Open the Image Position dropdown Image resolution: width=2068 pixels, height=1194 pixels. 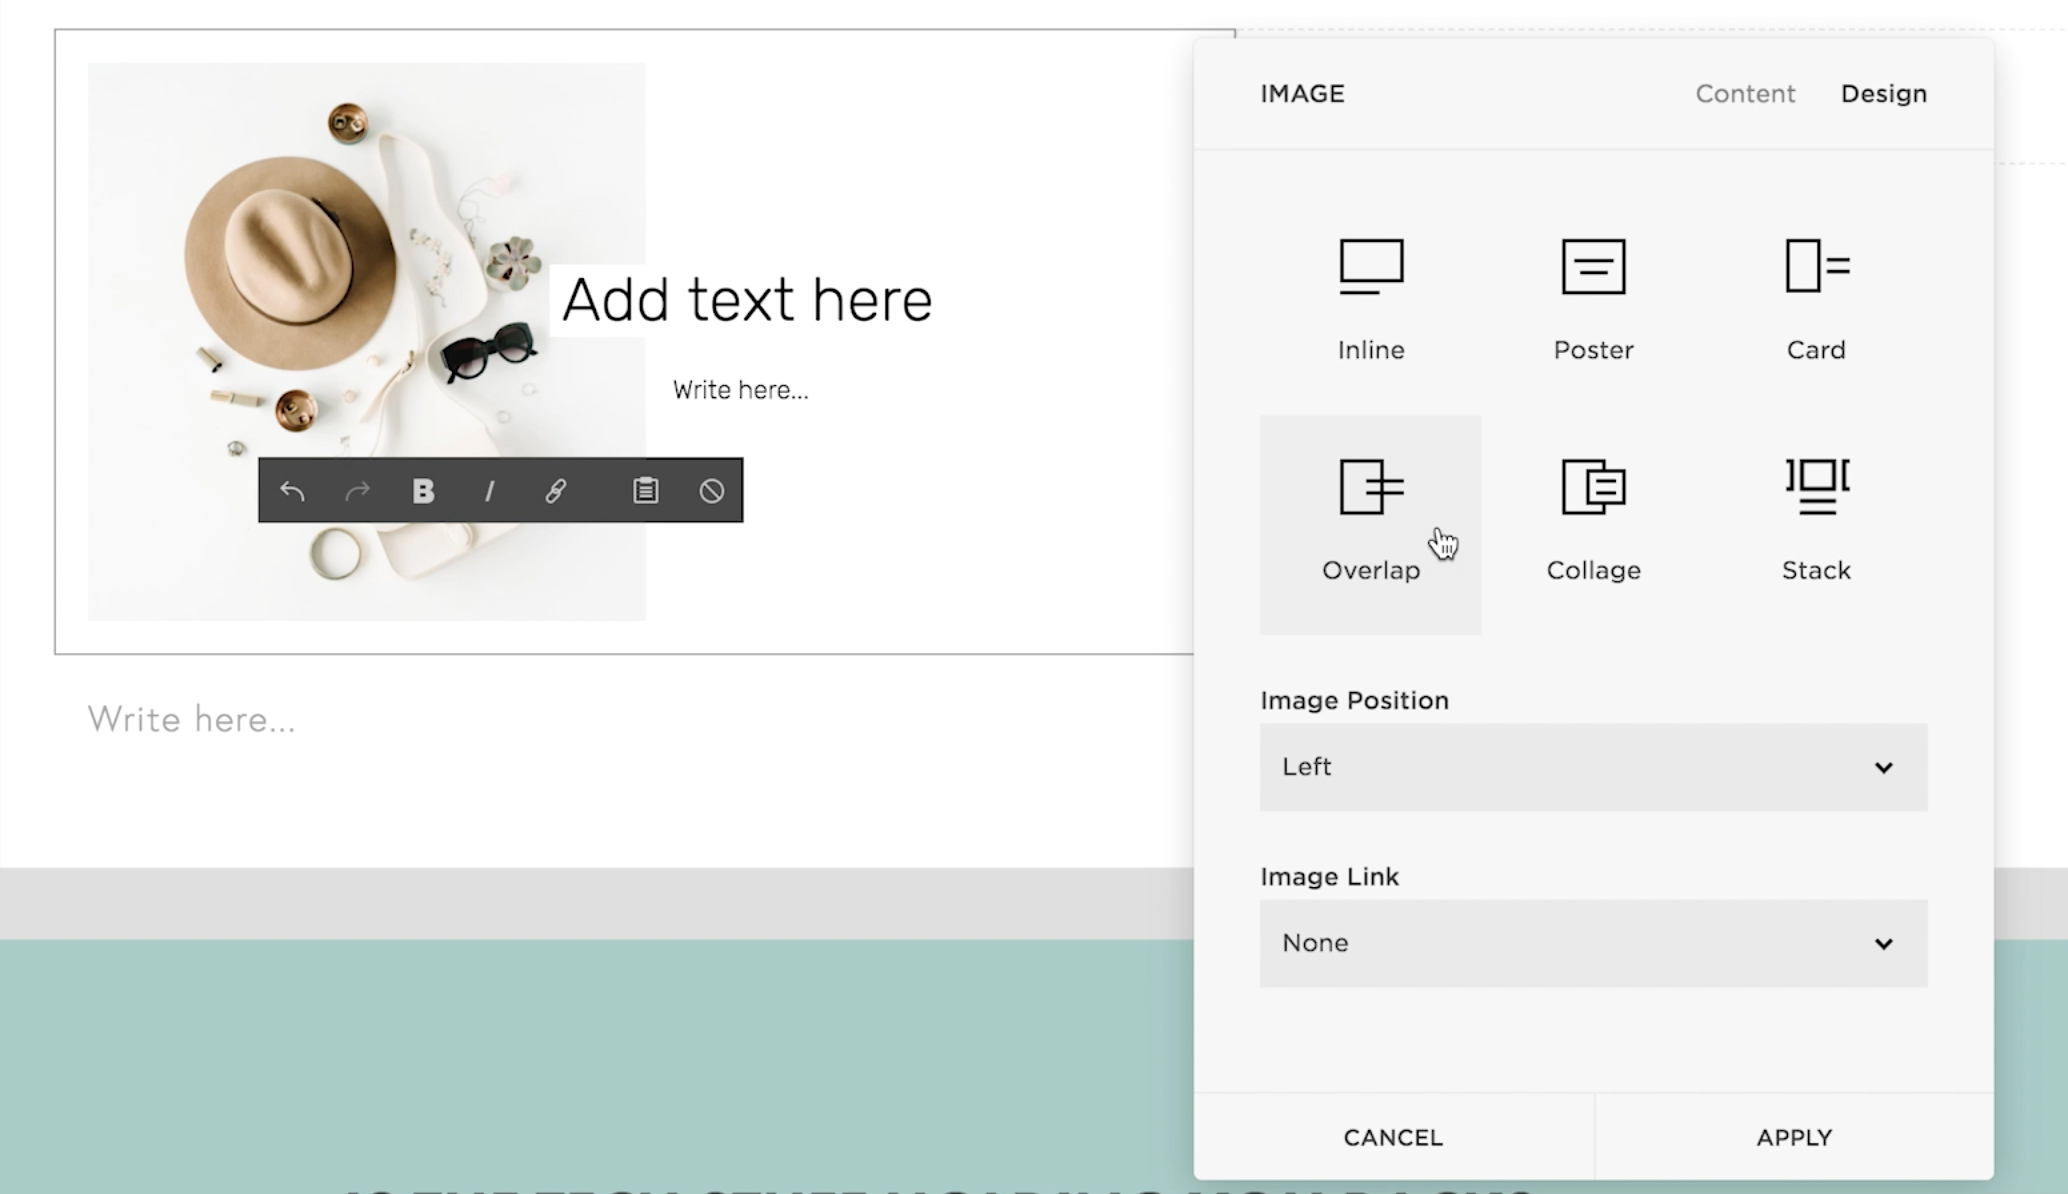point(1592,767)
